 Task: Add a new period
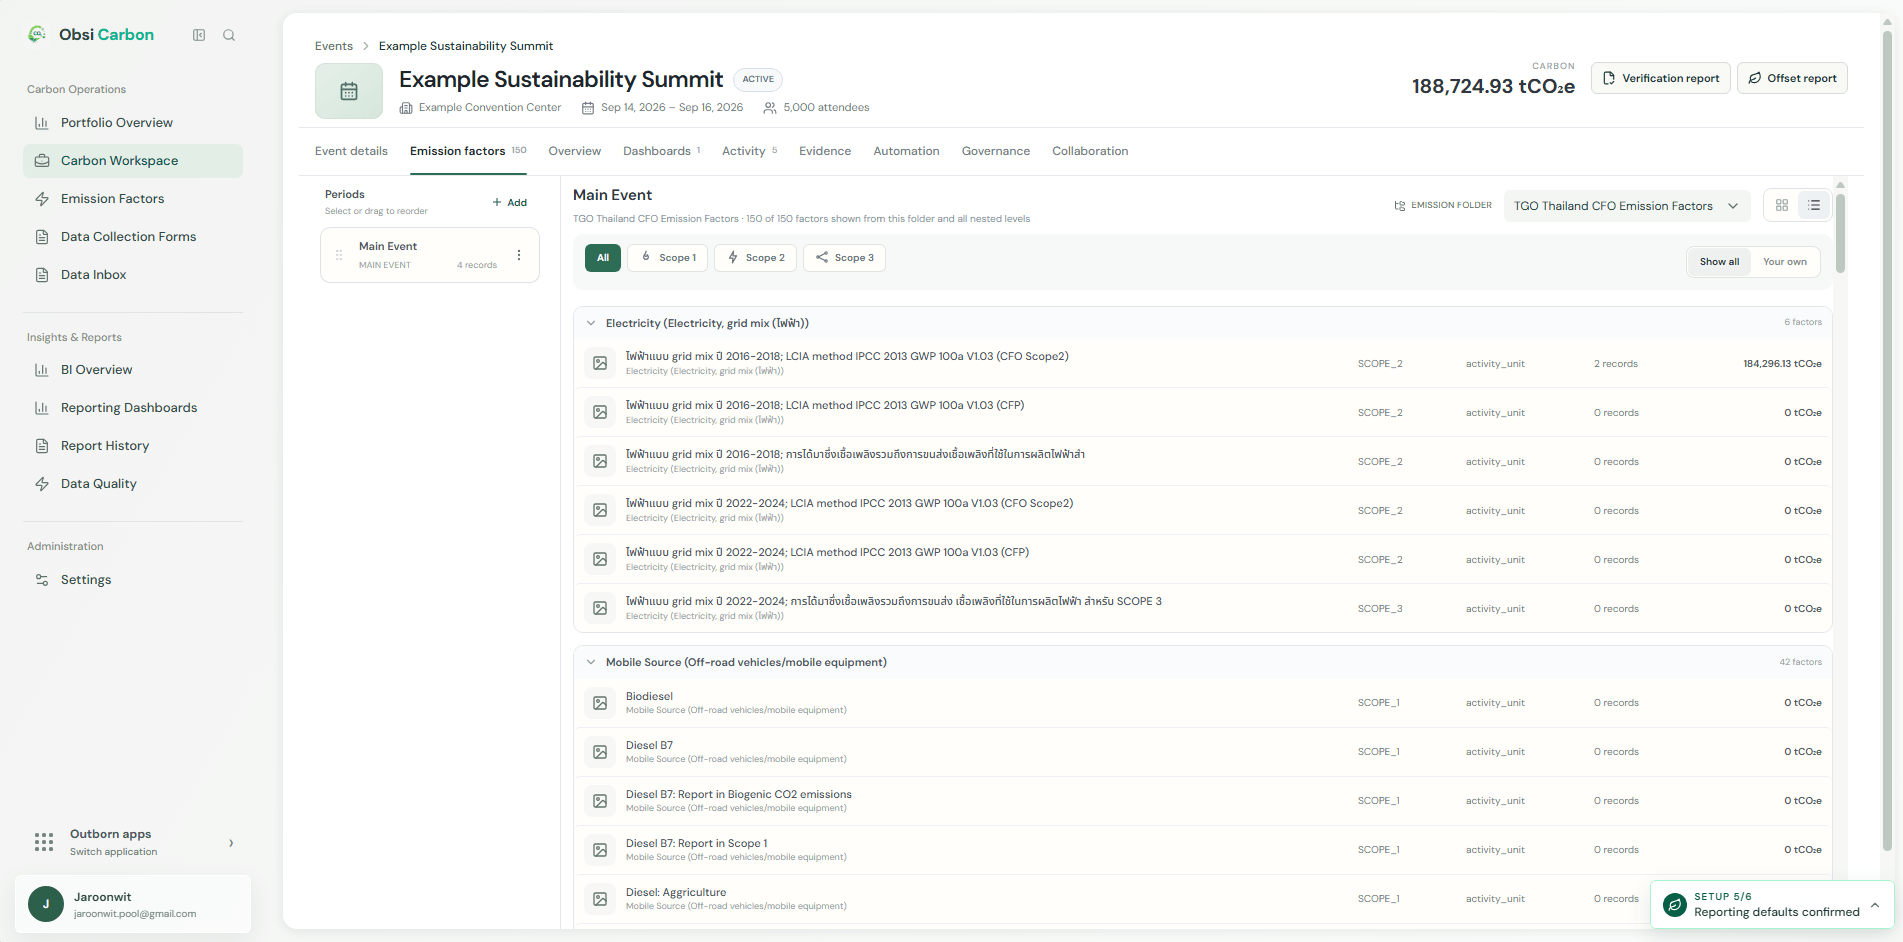[x=510, y=202]
